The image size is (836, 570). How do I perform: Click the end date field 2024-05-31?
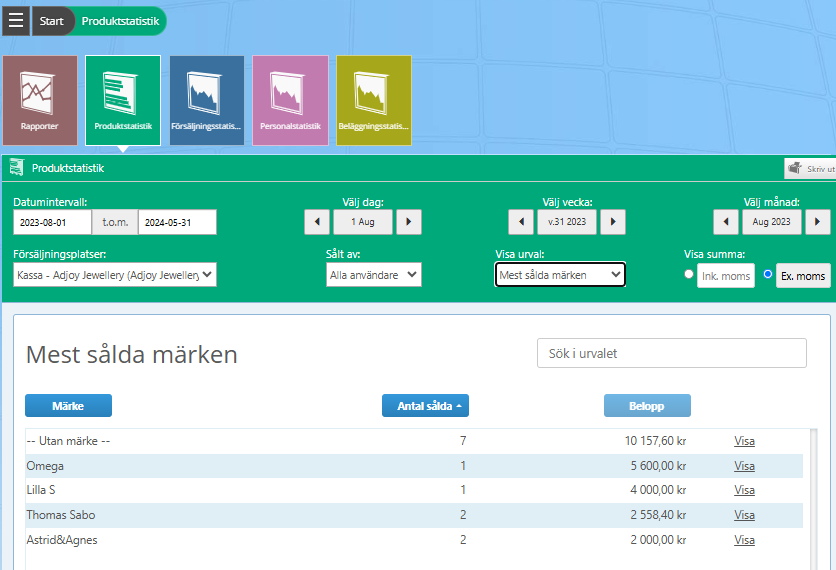click(x=178, y=222)
